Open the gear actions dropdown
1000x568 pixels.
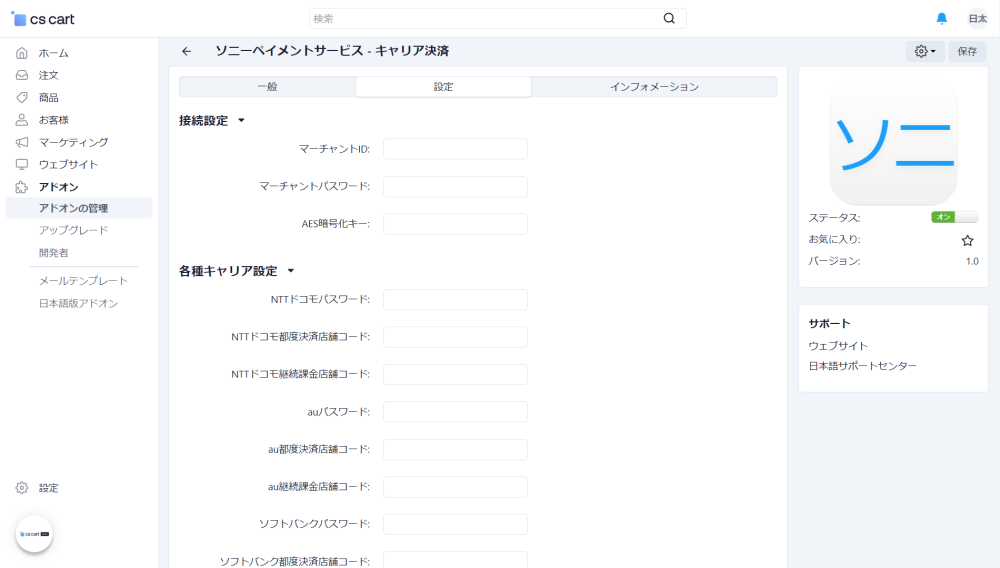[x=925, y=51]
